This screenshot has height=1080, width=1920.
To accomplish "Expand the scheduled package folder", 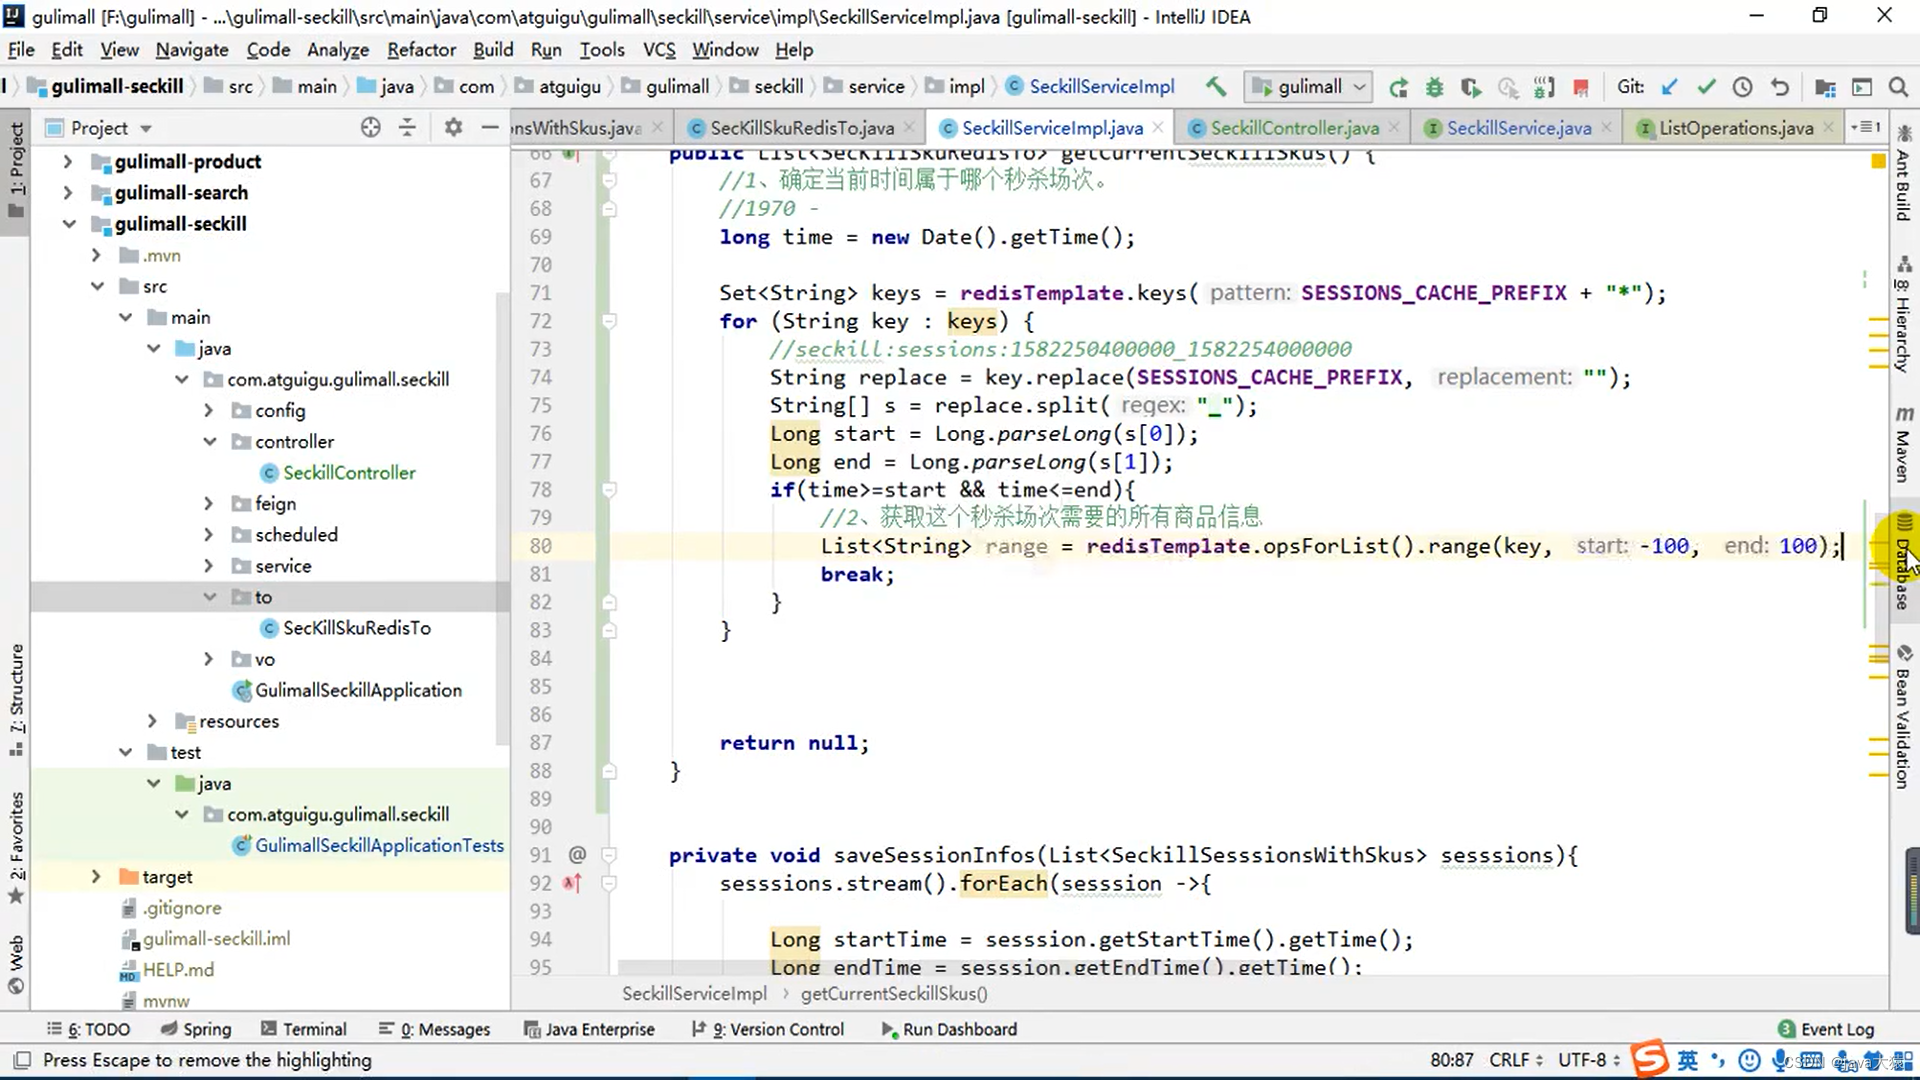I will coord(208,535).
